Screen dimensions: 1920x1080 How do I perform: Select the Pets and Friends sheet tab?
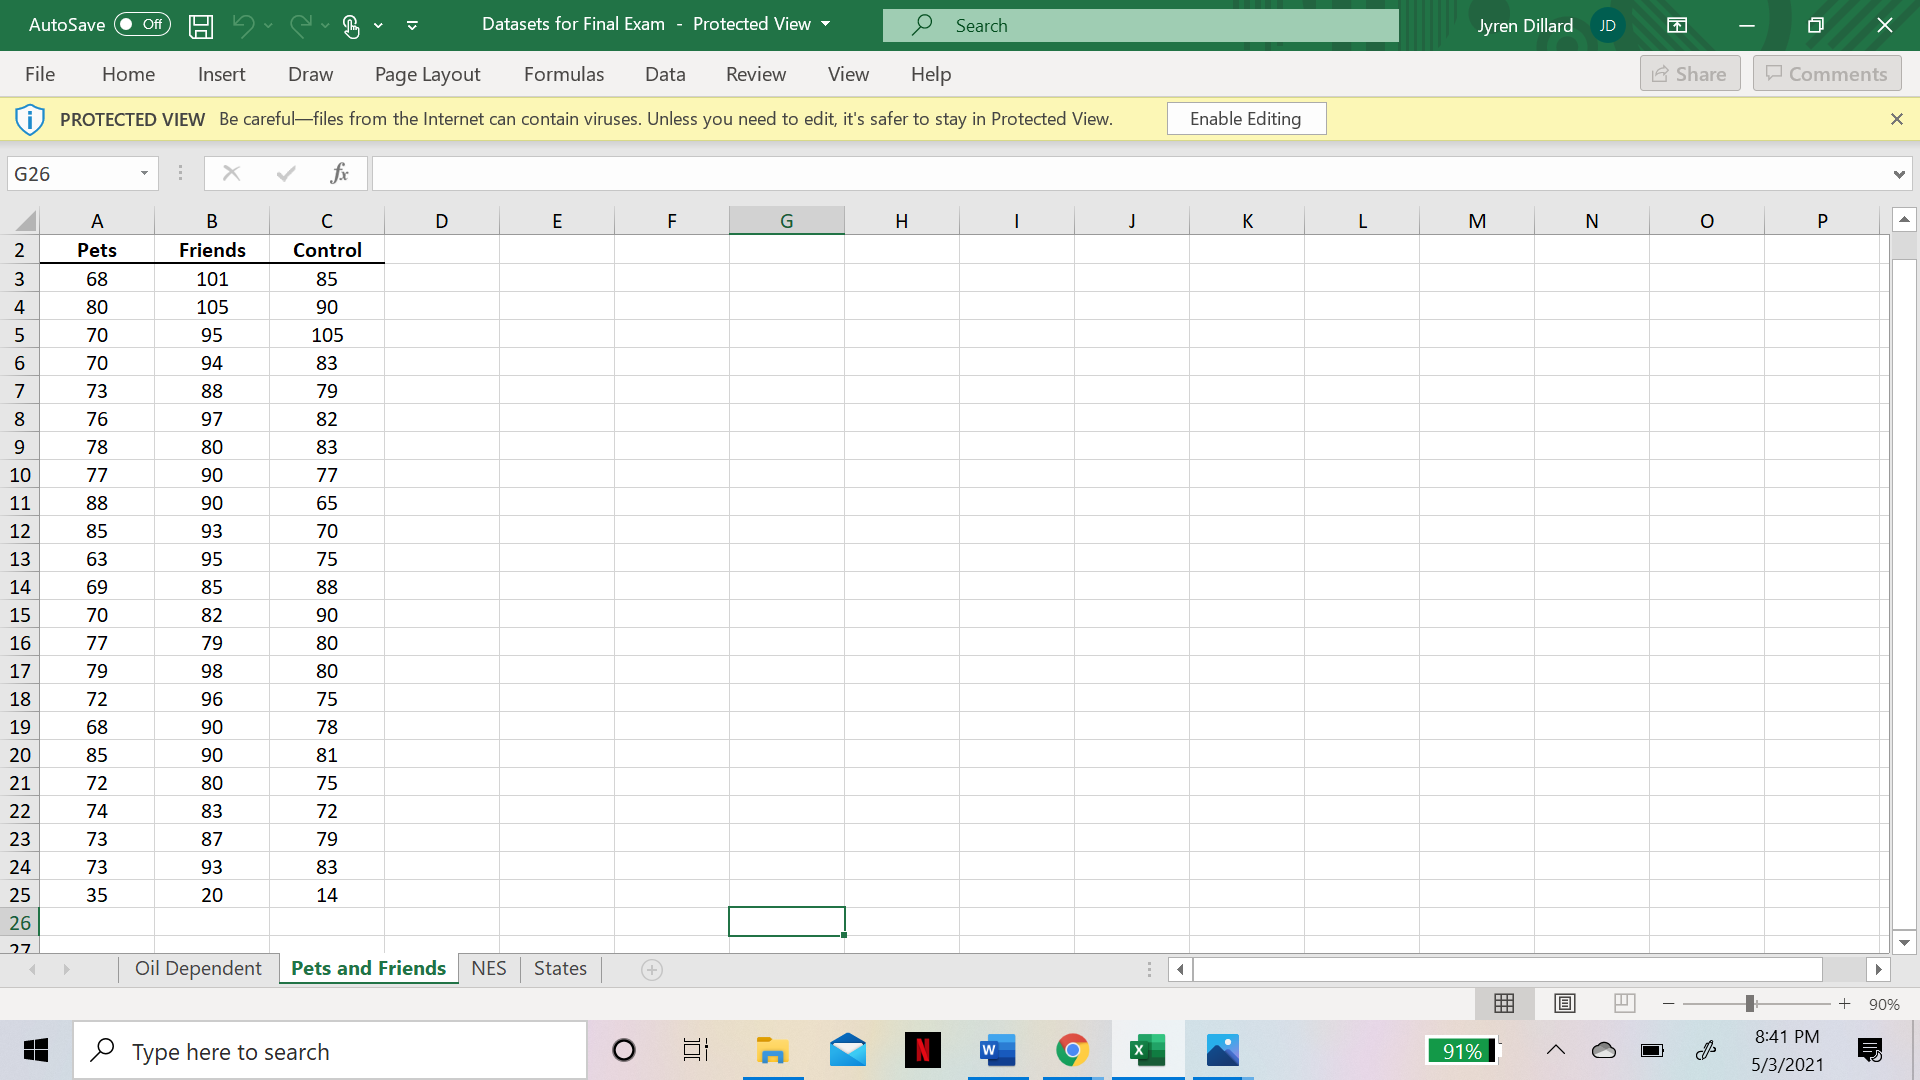(368, 968)
